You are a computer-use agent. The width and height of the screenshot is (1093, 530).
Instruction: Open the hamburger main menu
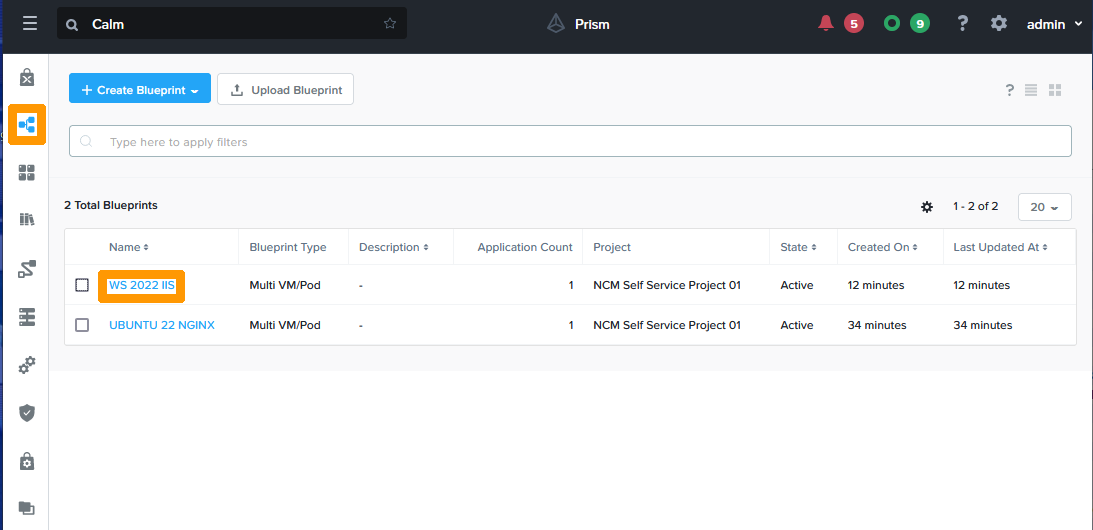click(x=30, y=23)
